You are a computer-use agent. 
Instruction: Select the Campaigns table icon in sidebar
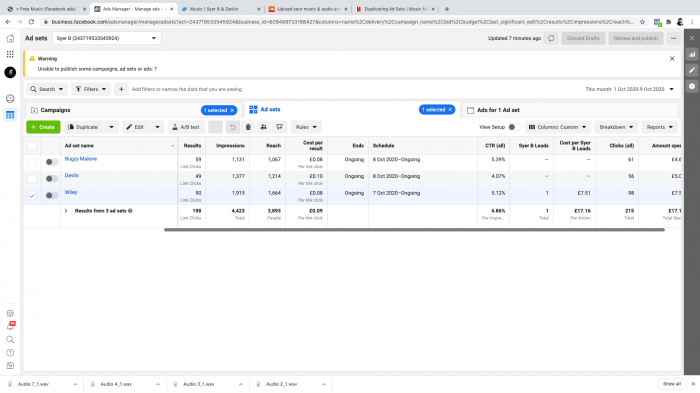(x=10, y=115)
